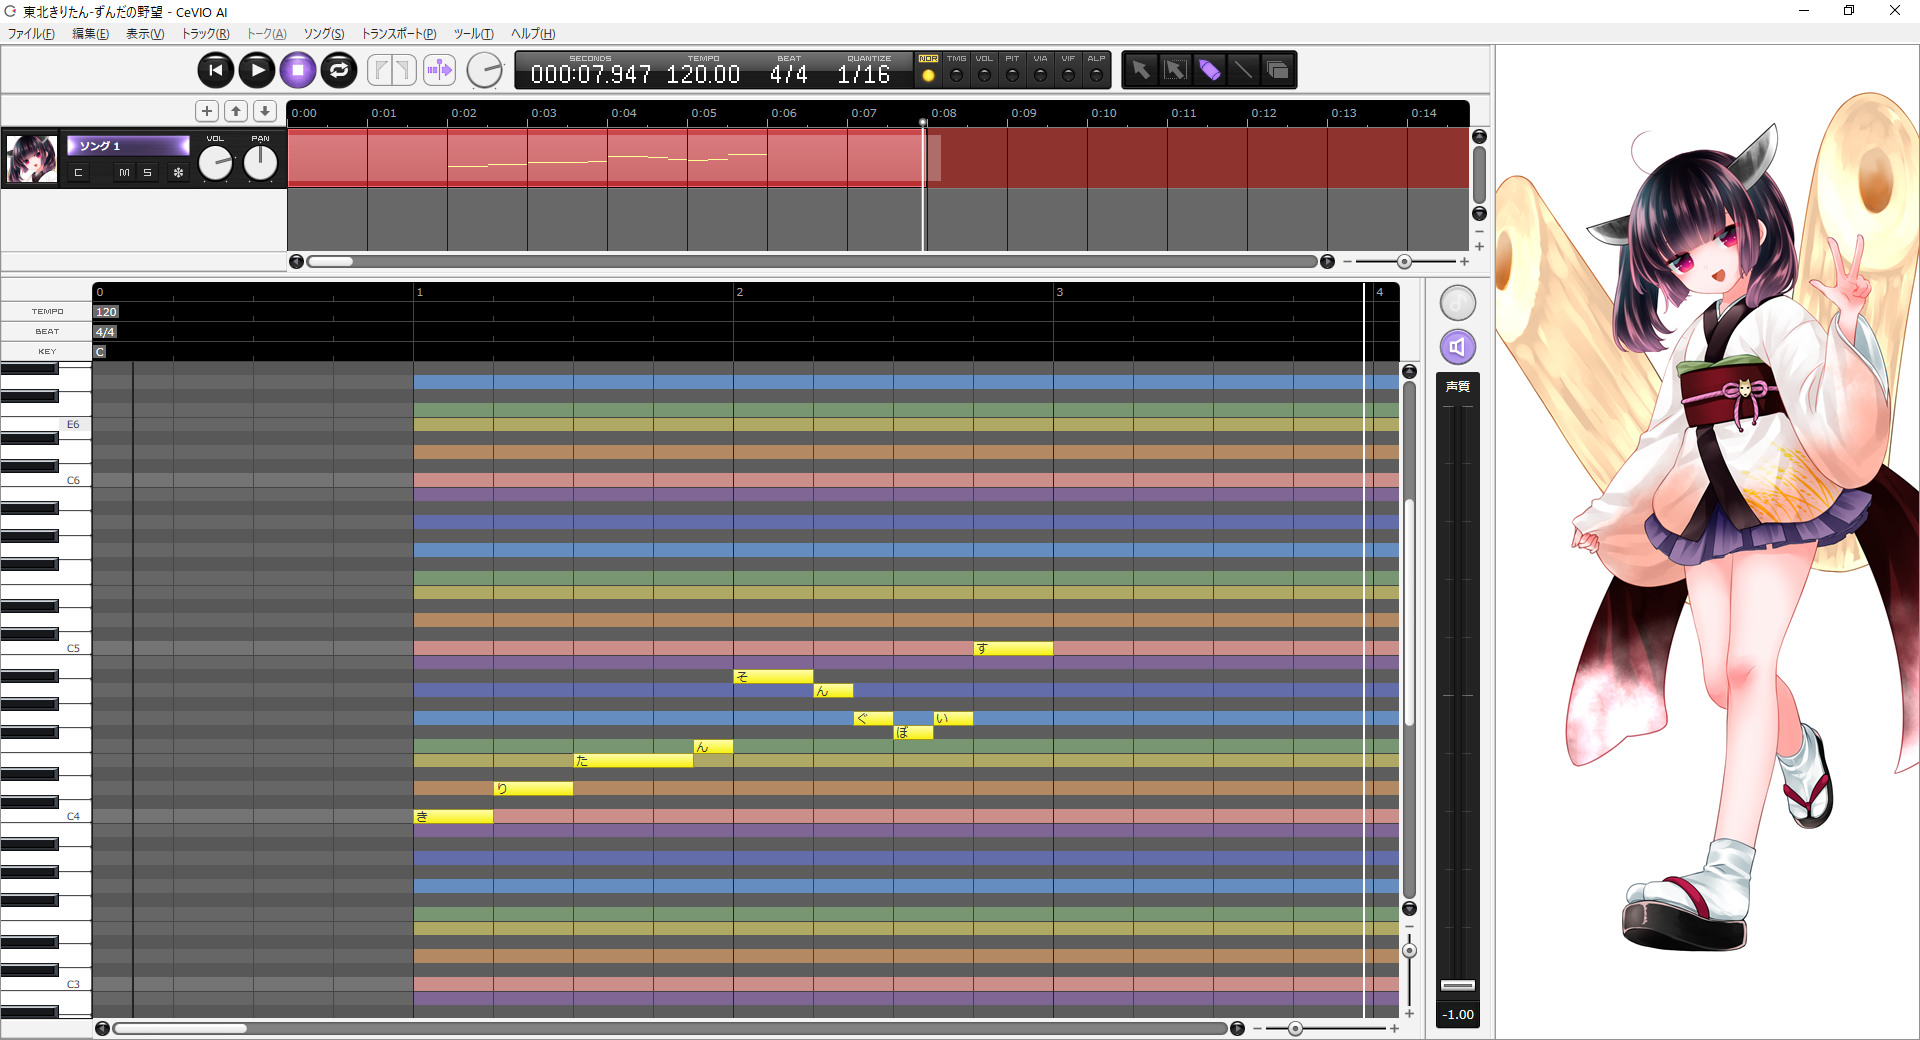Click the gray round note button above speaker

pyautogui.click(x=1458, y=303)
